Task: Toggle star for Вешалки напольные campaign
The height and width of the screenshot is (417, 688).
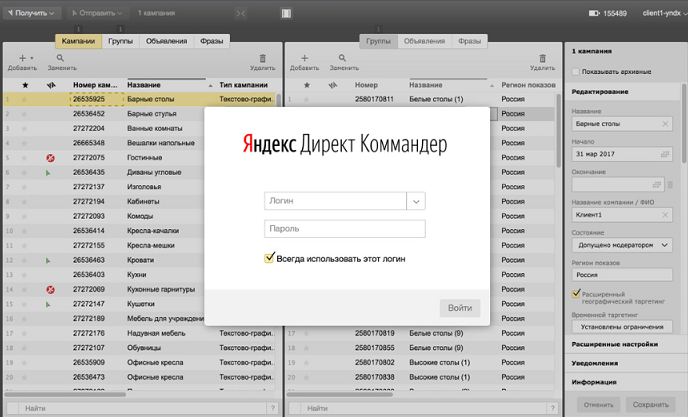Action: (25, 143)
